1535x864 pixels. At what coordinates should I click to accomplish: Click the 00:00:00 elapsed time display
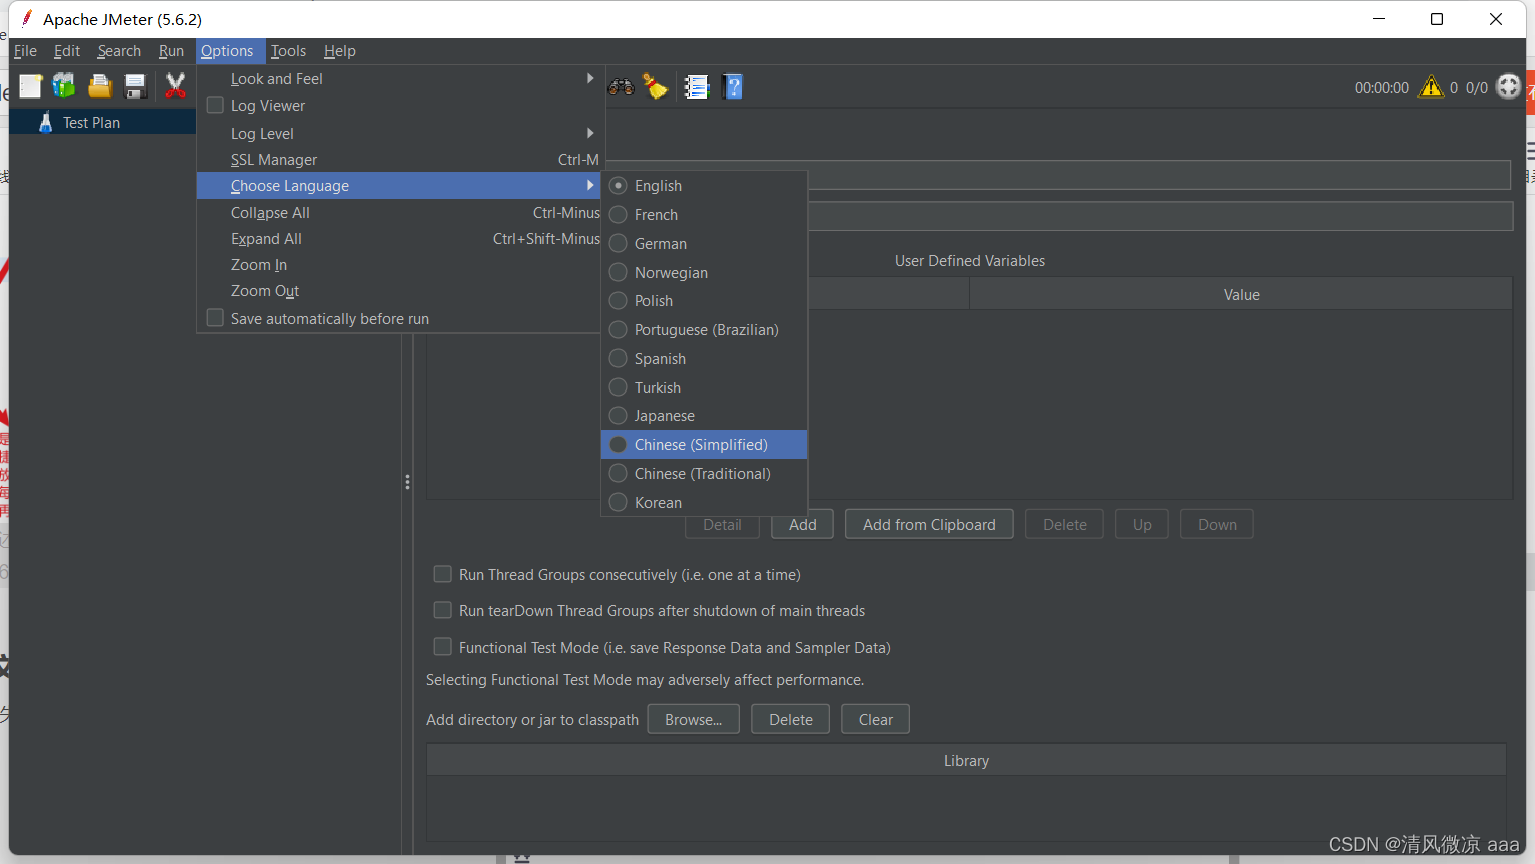tap(1382, 88)
